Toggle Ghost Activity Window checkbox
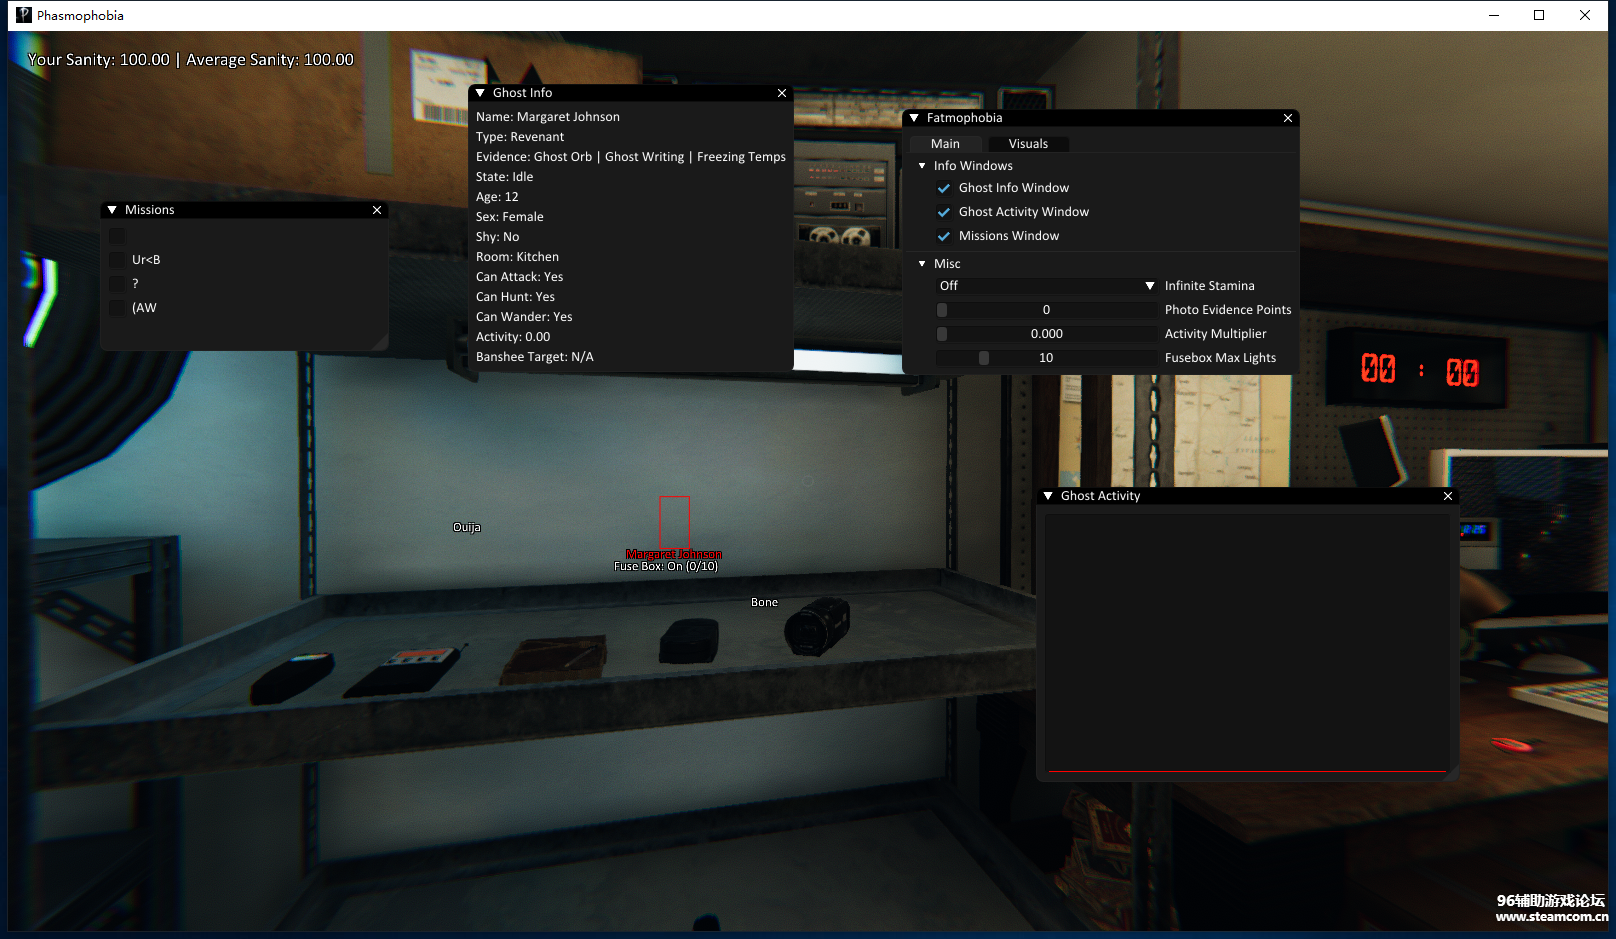Image resolution: width=1616 pixels, height=939 pixels. [943, 212]
